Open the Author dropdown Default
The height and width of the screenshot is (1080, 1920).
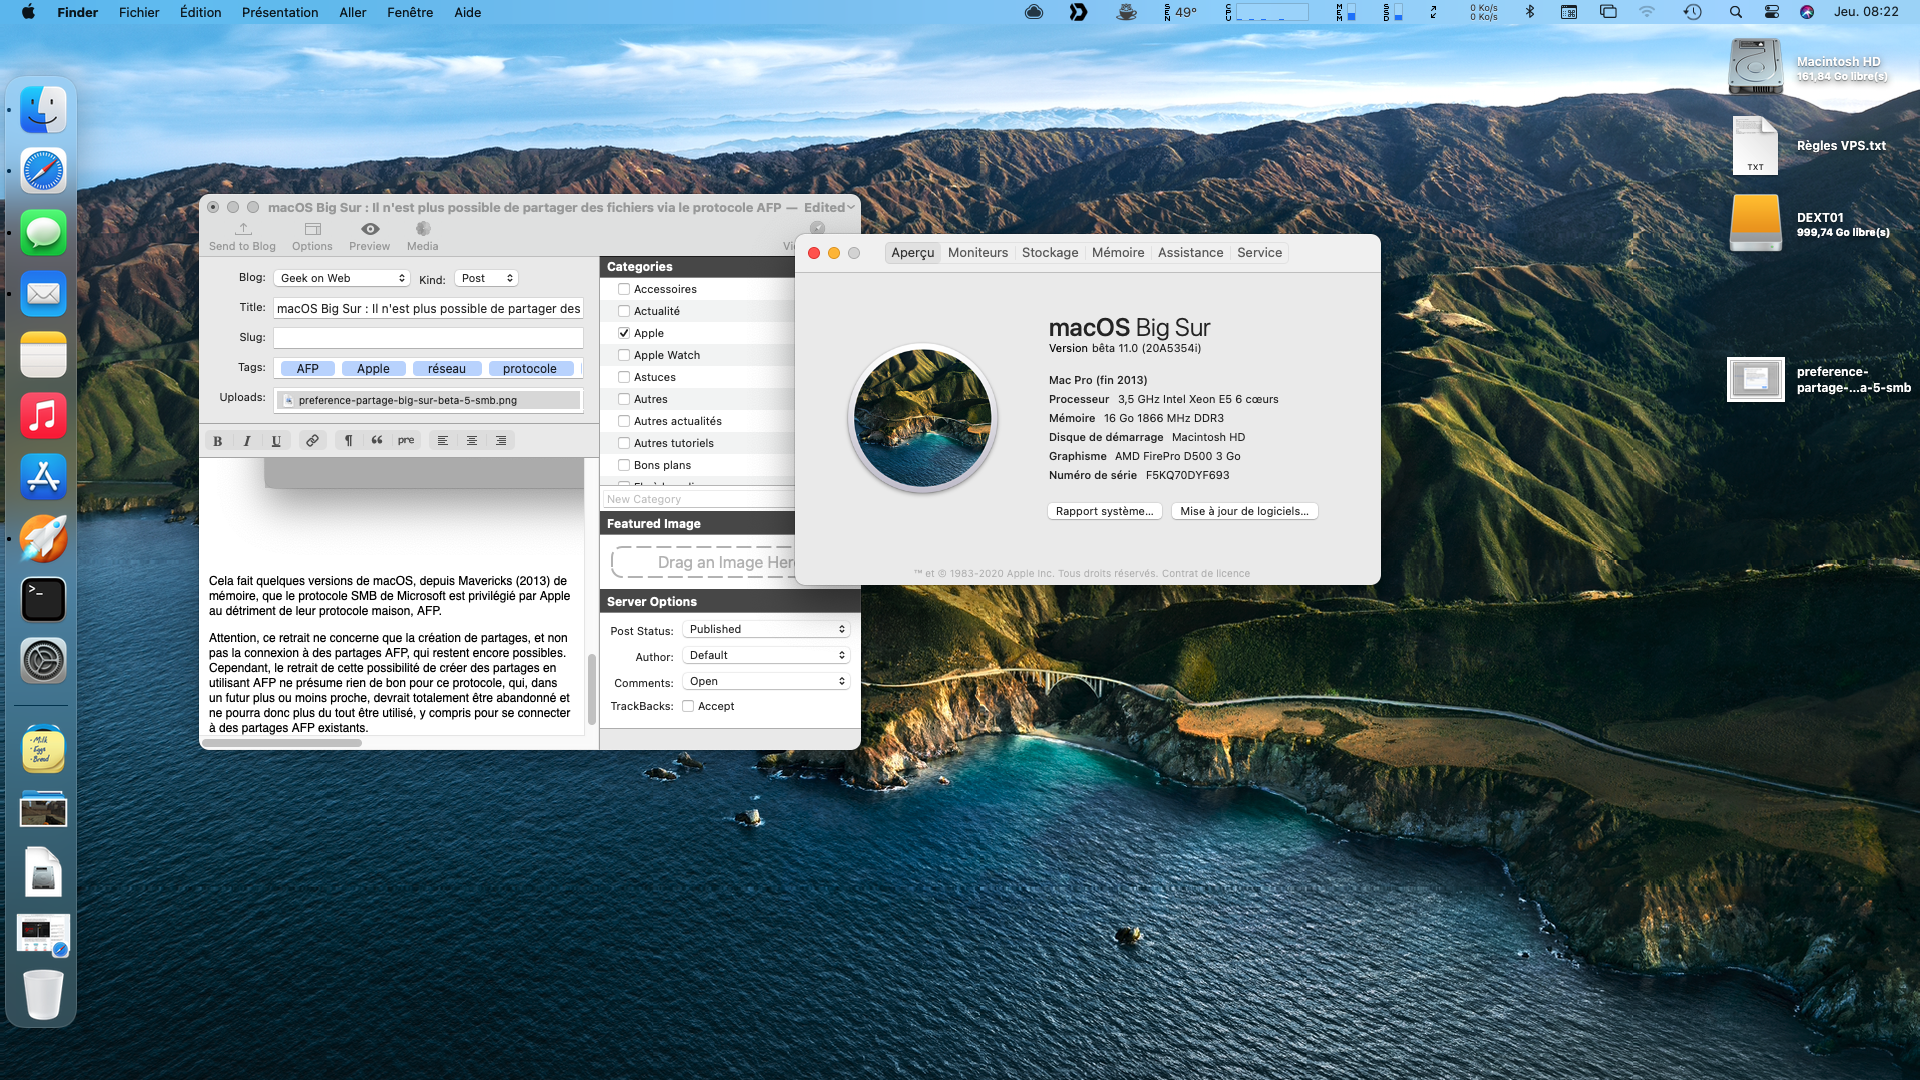point(766,655)
